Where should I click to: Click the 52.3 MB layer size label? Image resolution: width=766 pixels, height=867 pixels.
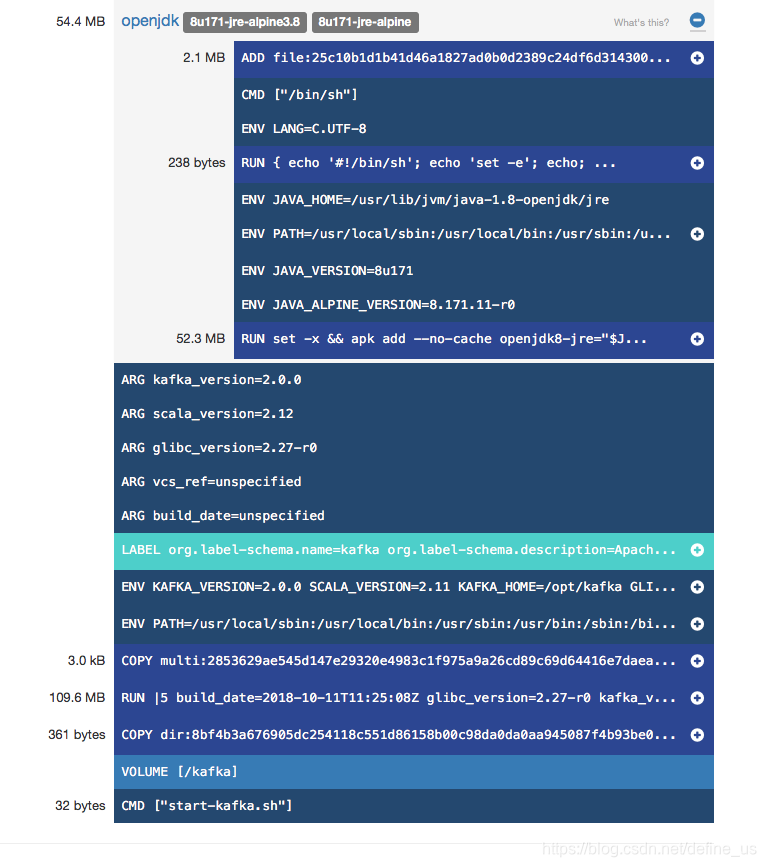point(201,338)
